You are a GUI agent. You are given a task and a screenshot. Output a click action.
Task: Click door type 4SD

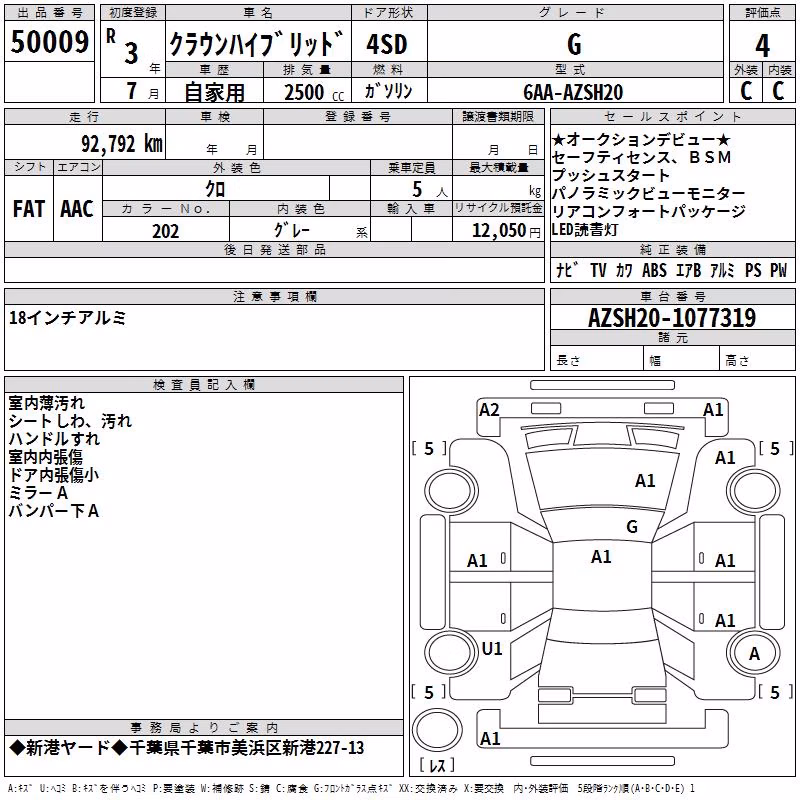tap(387, 44)
